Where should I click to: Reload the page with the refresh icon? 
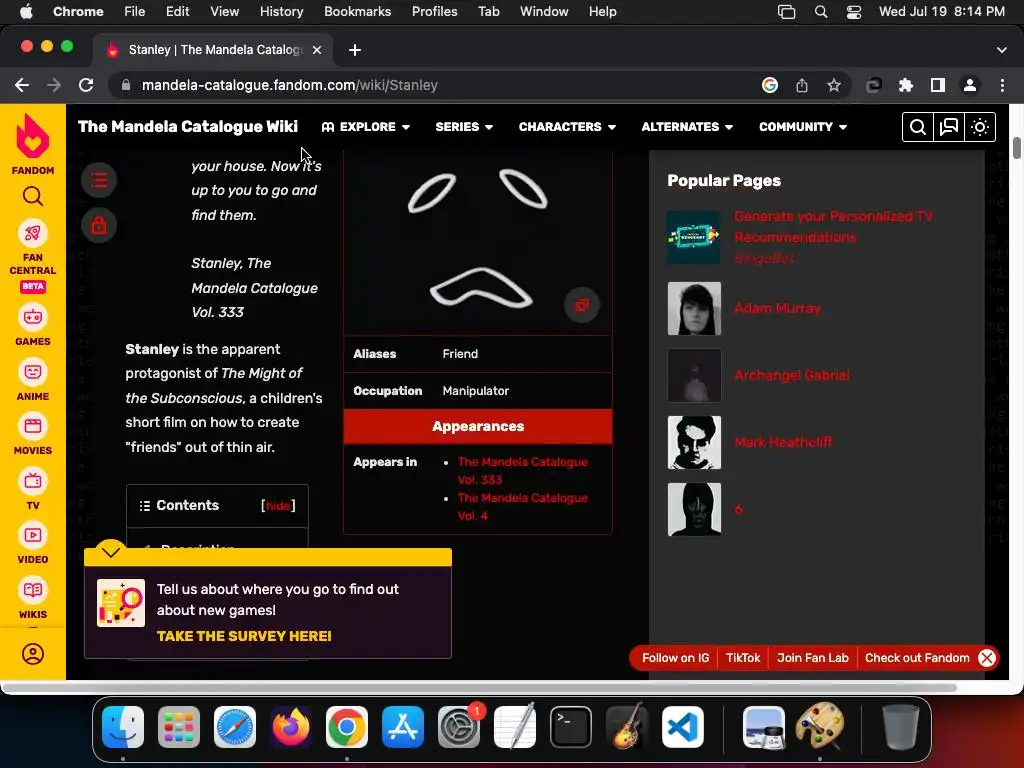86,85
